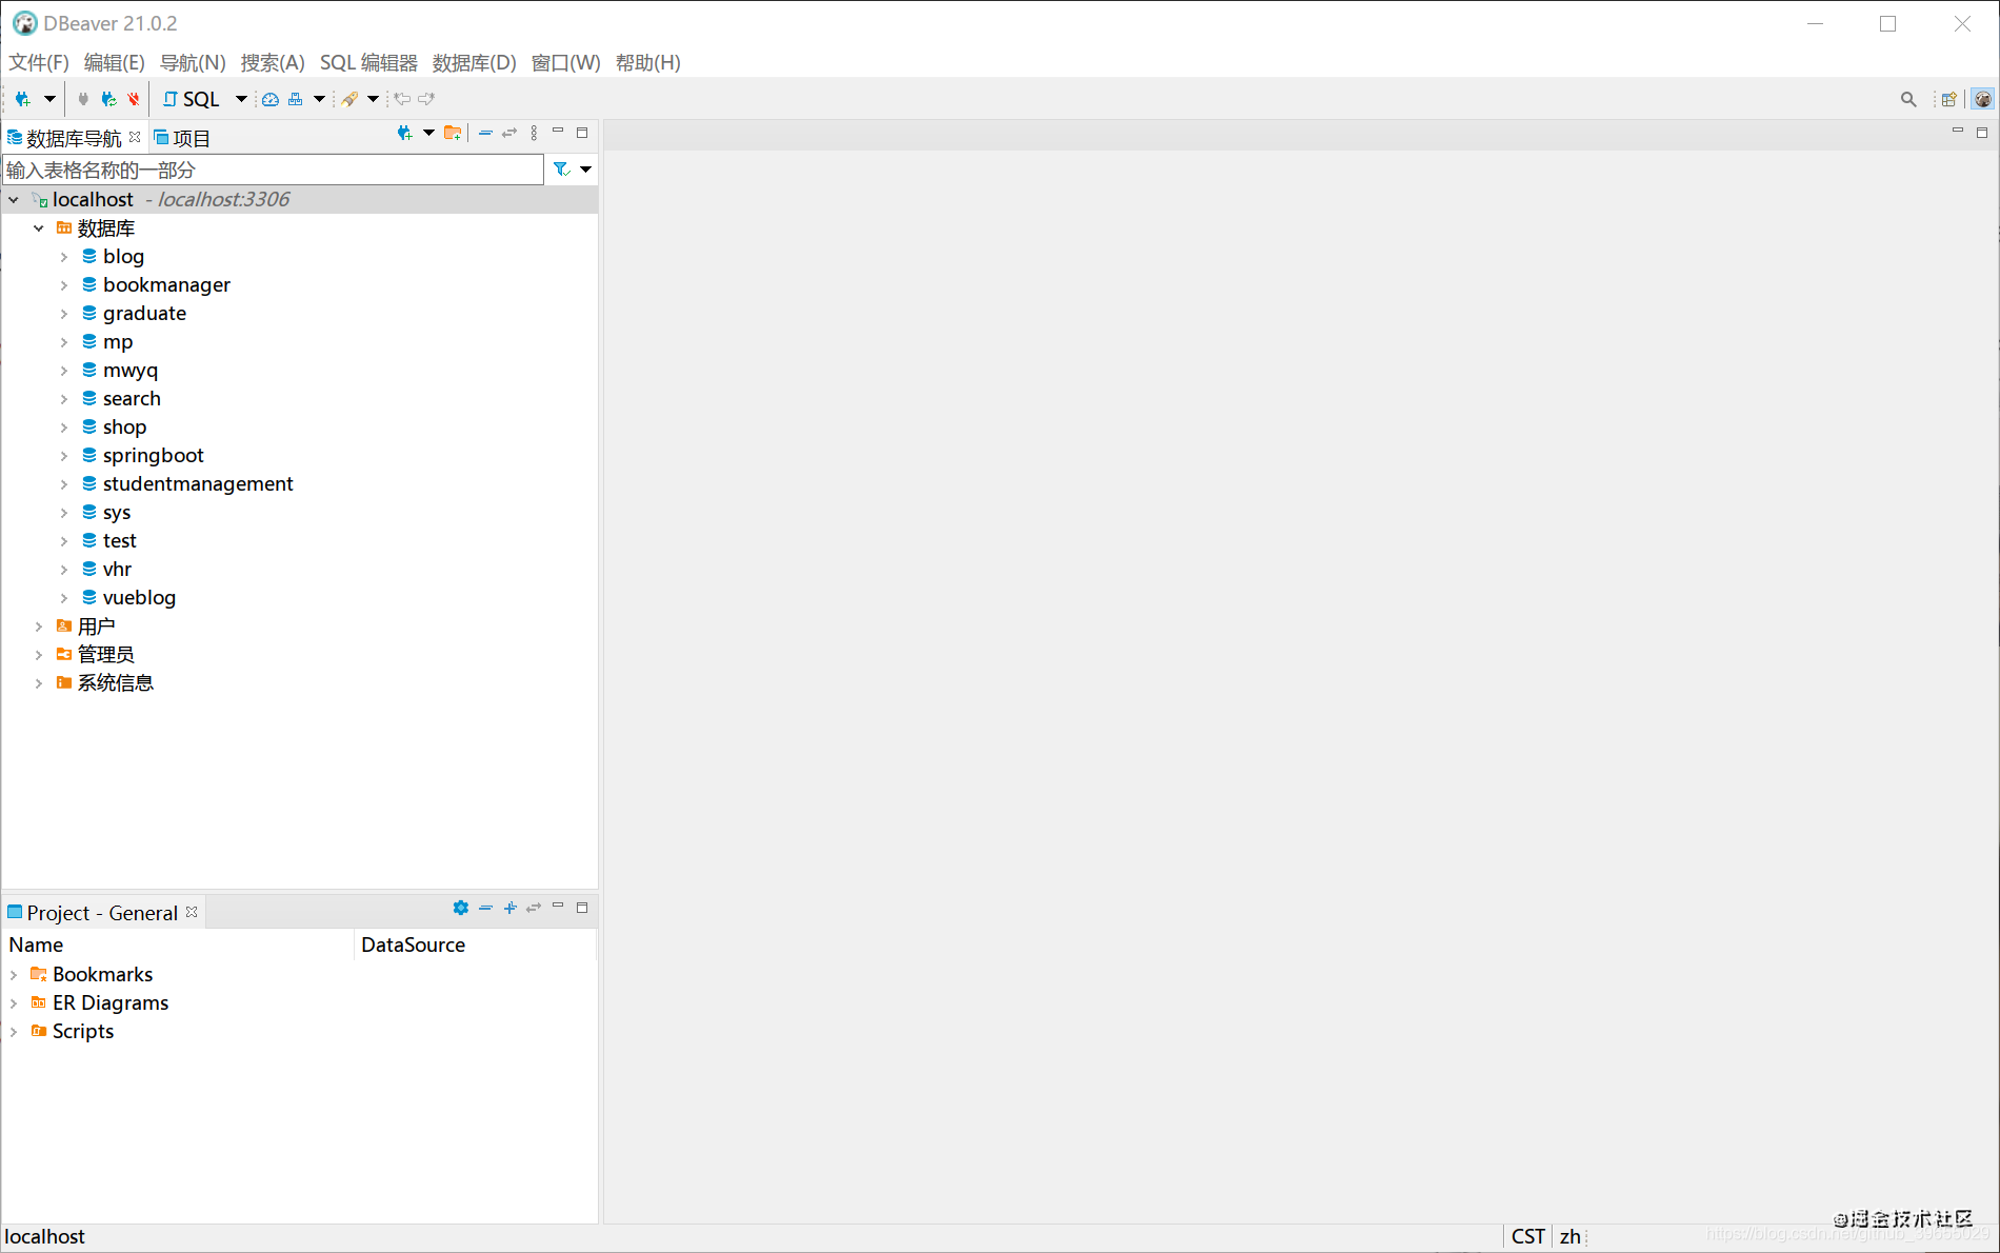Open the 数据库(D) menu

point(474,62)
